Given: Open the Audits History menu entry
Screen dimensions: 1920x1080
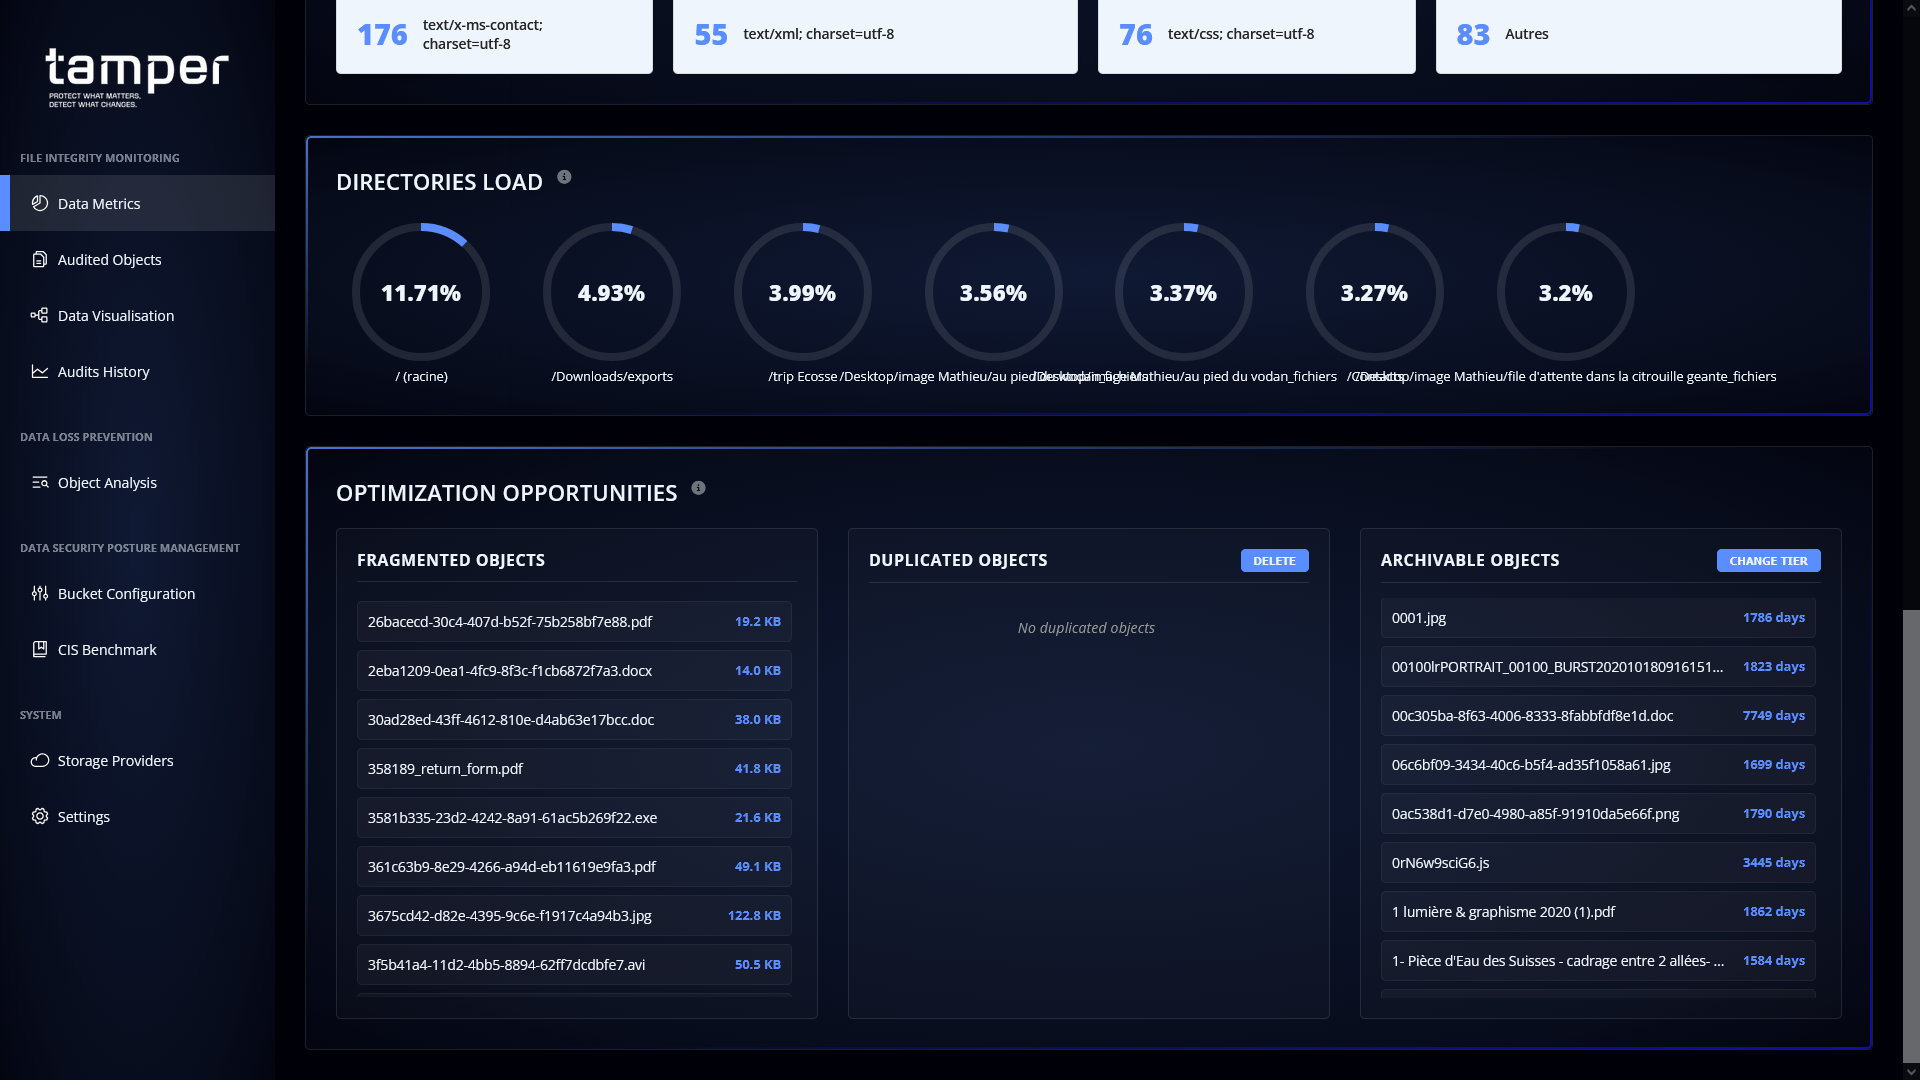Looking at the screenshot, I should point(103,371).
